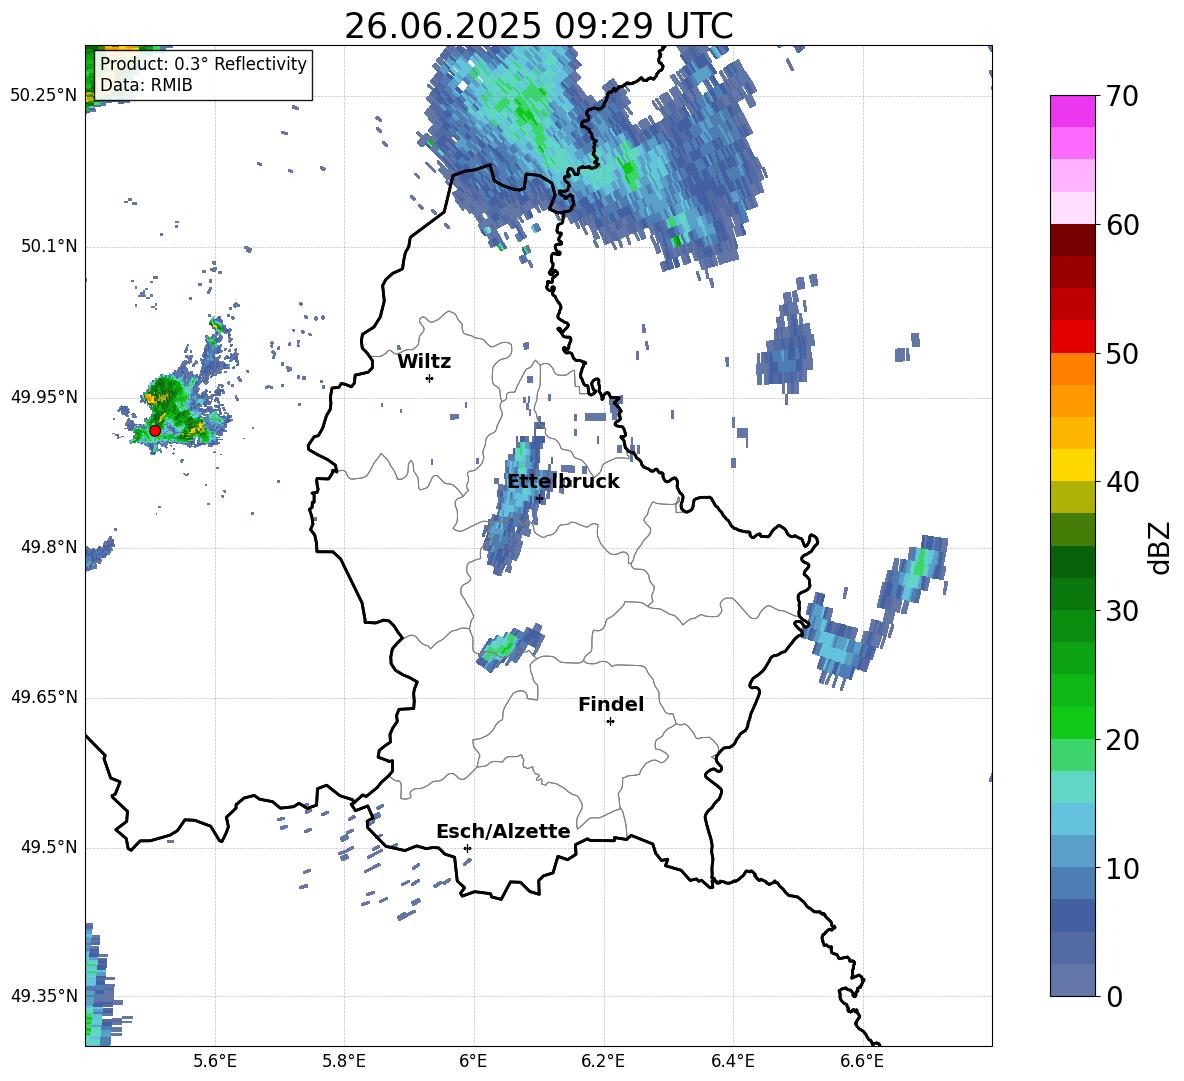Click the 6.2°E longitude label
This screenshot has width=1184, height=1081.
point(603,1061)
